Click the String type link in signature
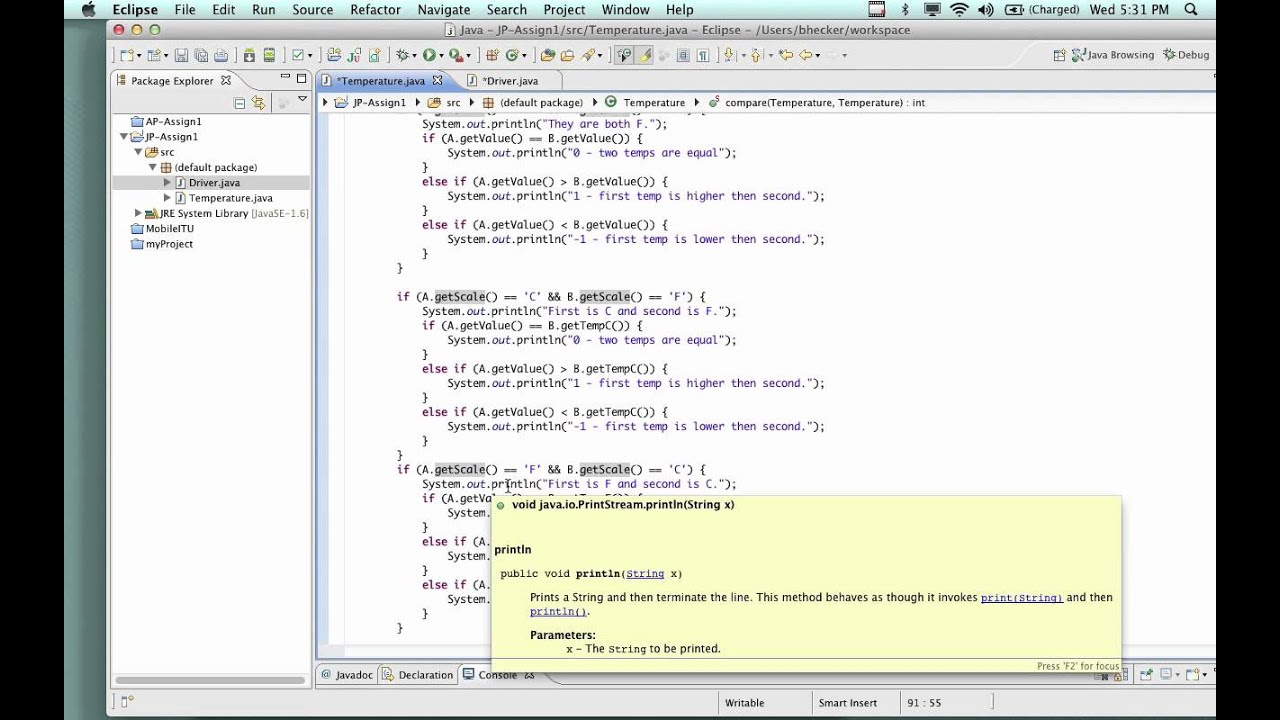 [x=645, y=574]
